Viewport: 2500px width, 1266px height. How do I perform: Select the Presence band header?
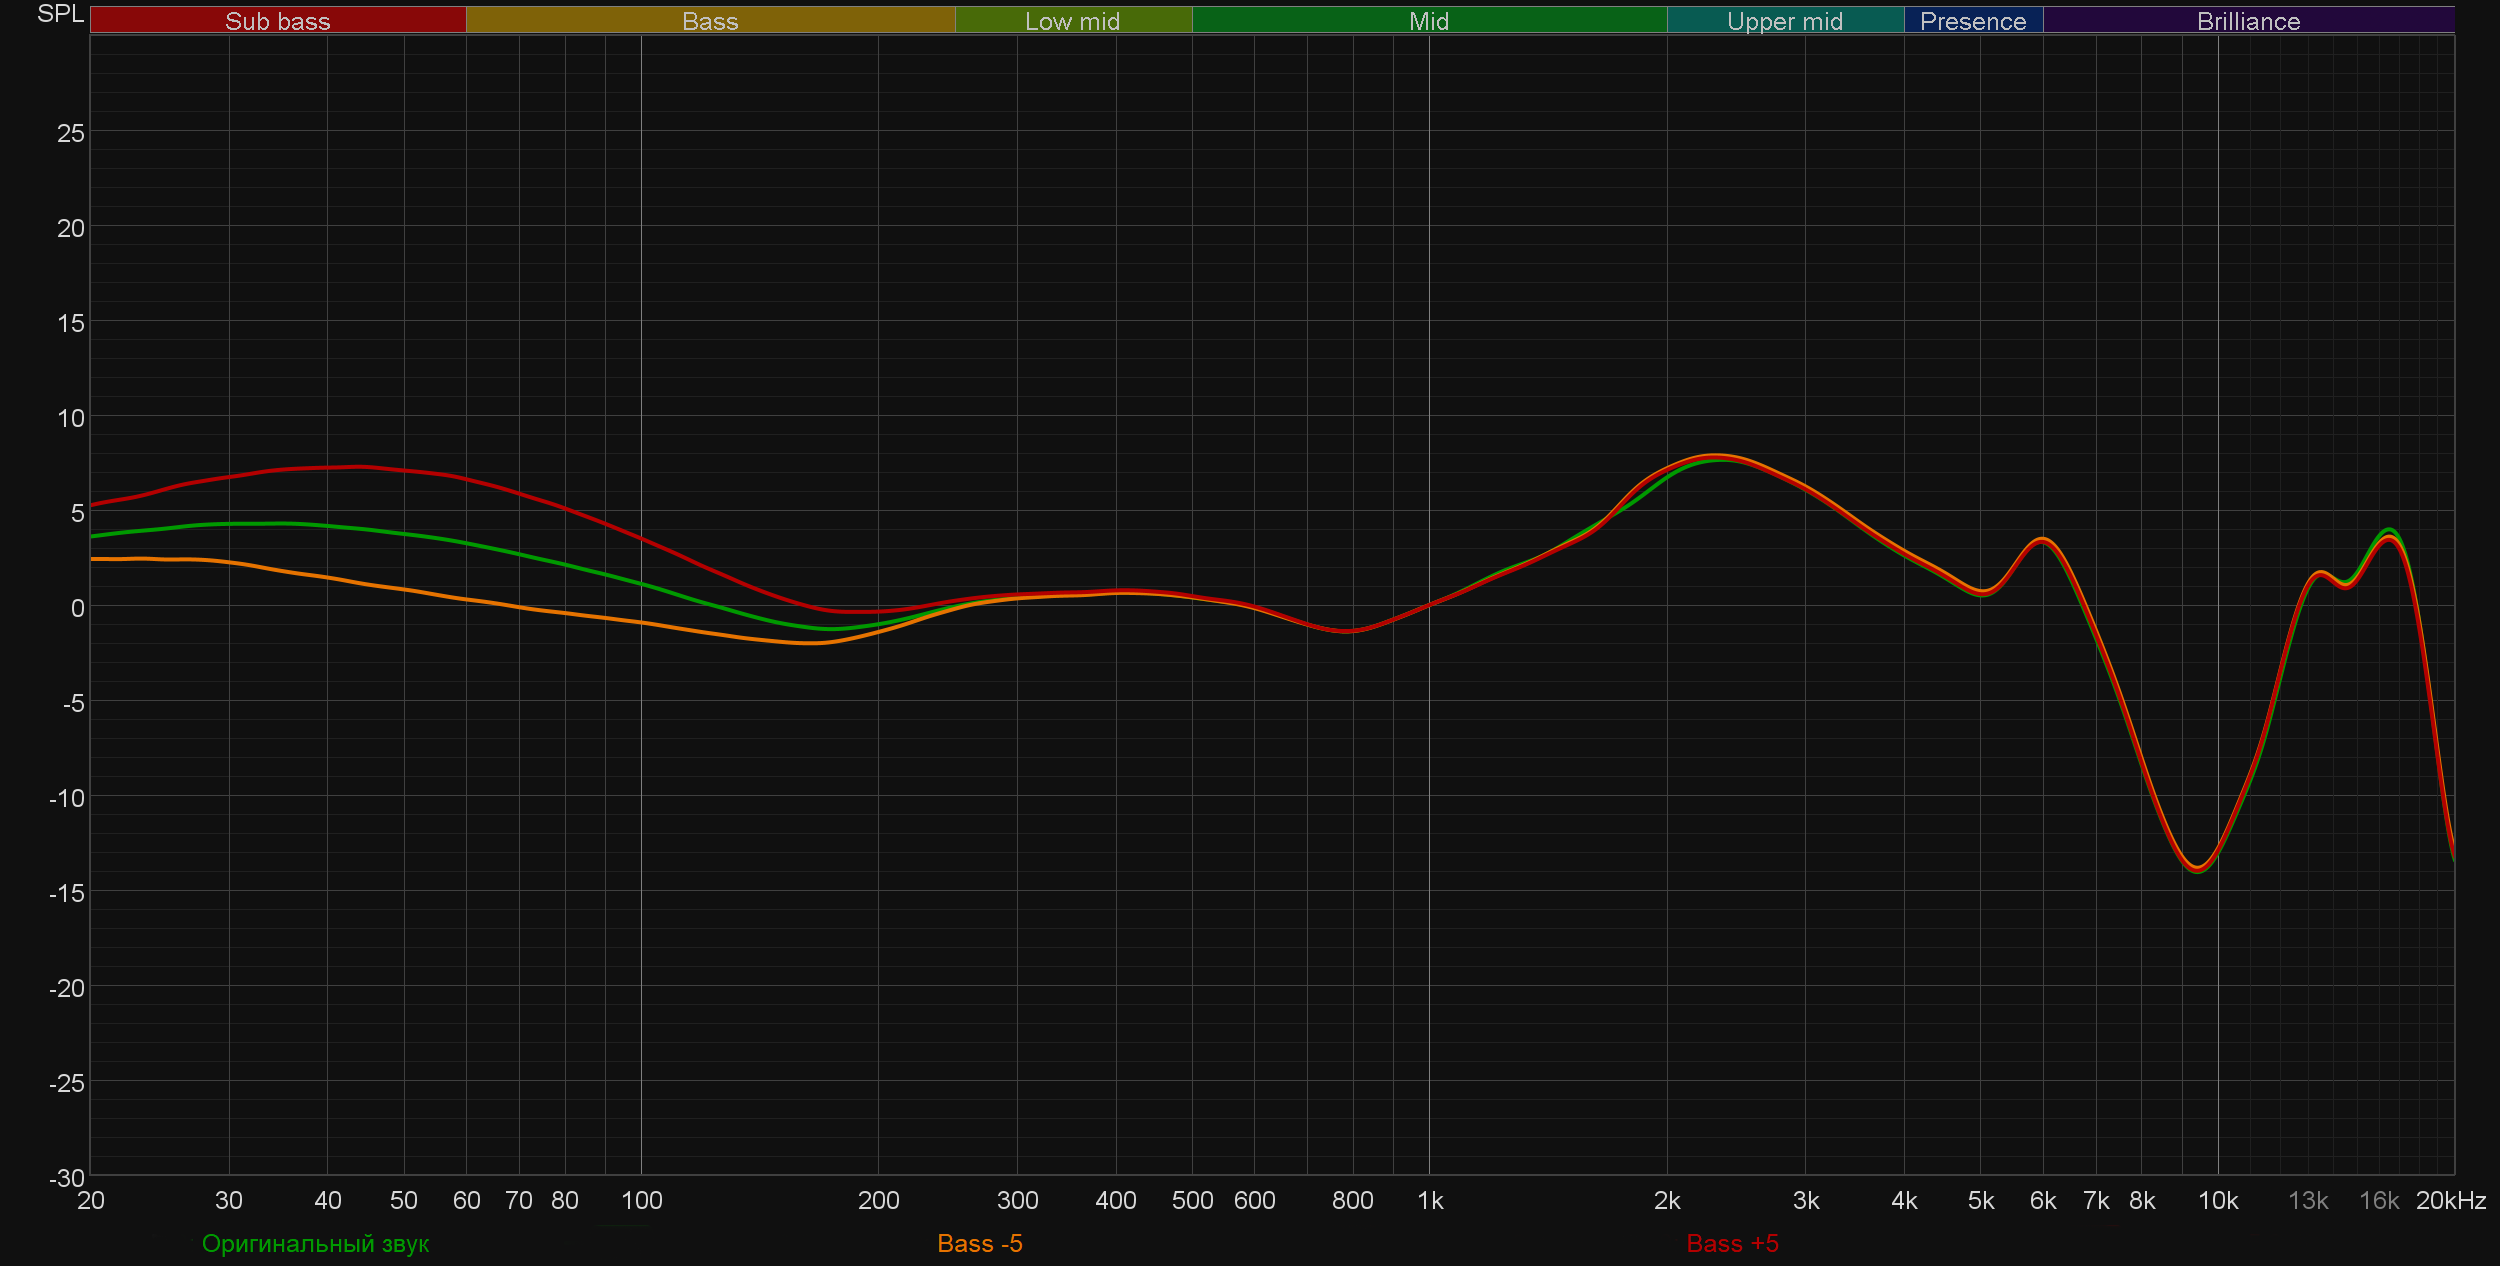1972,21
